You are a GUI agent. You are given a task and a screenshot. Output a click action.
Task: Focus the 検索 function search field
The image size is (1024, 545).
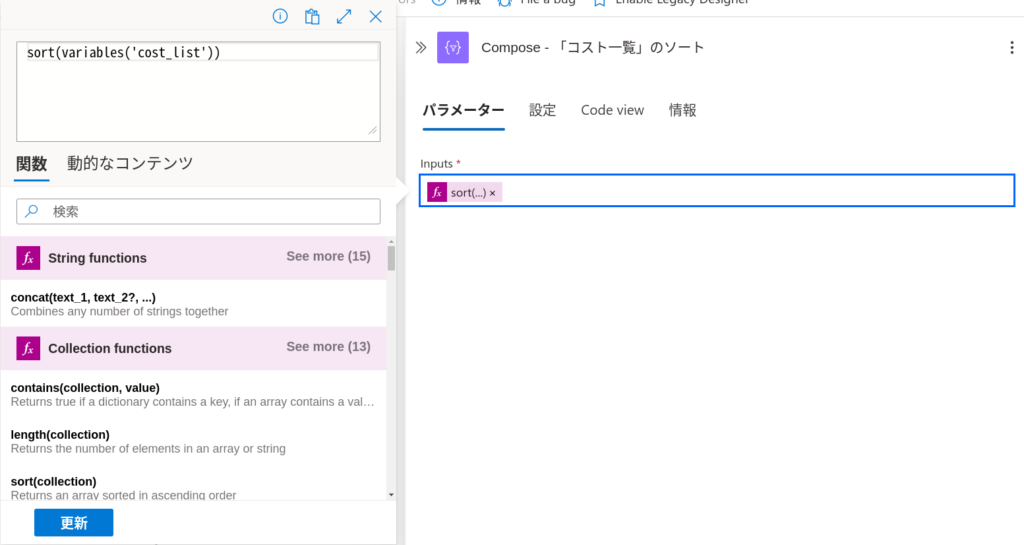[199, 211]
